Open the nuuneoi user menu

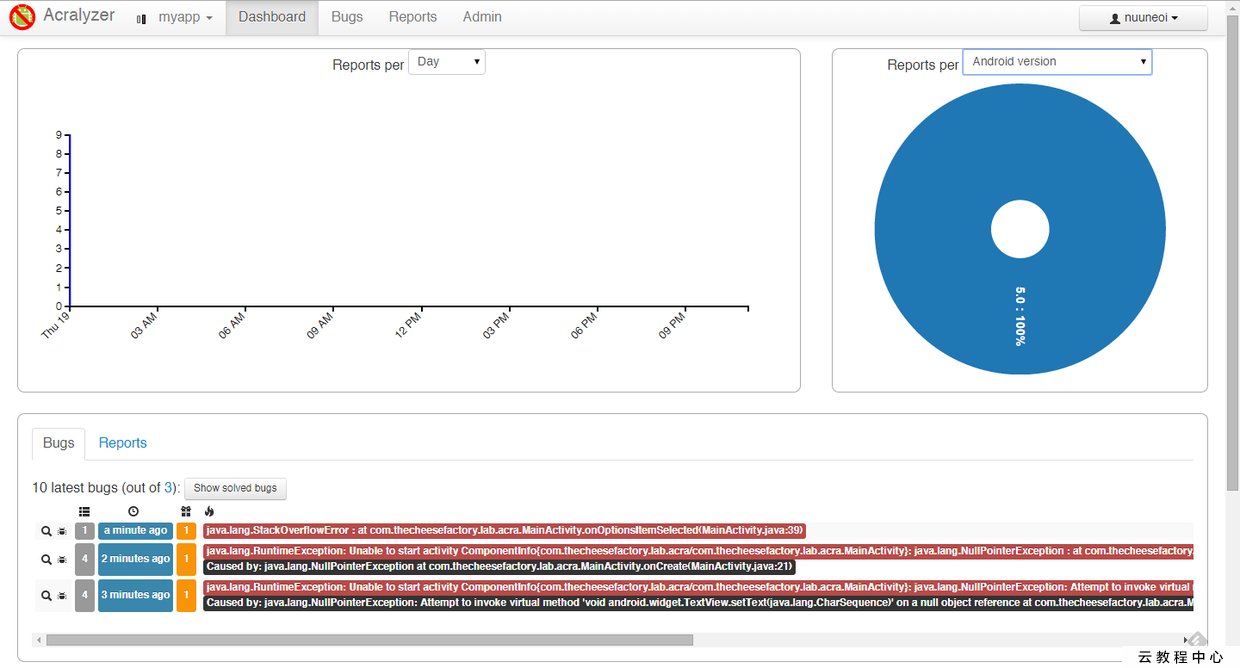1144,18
